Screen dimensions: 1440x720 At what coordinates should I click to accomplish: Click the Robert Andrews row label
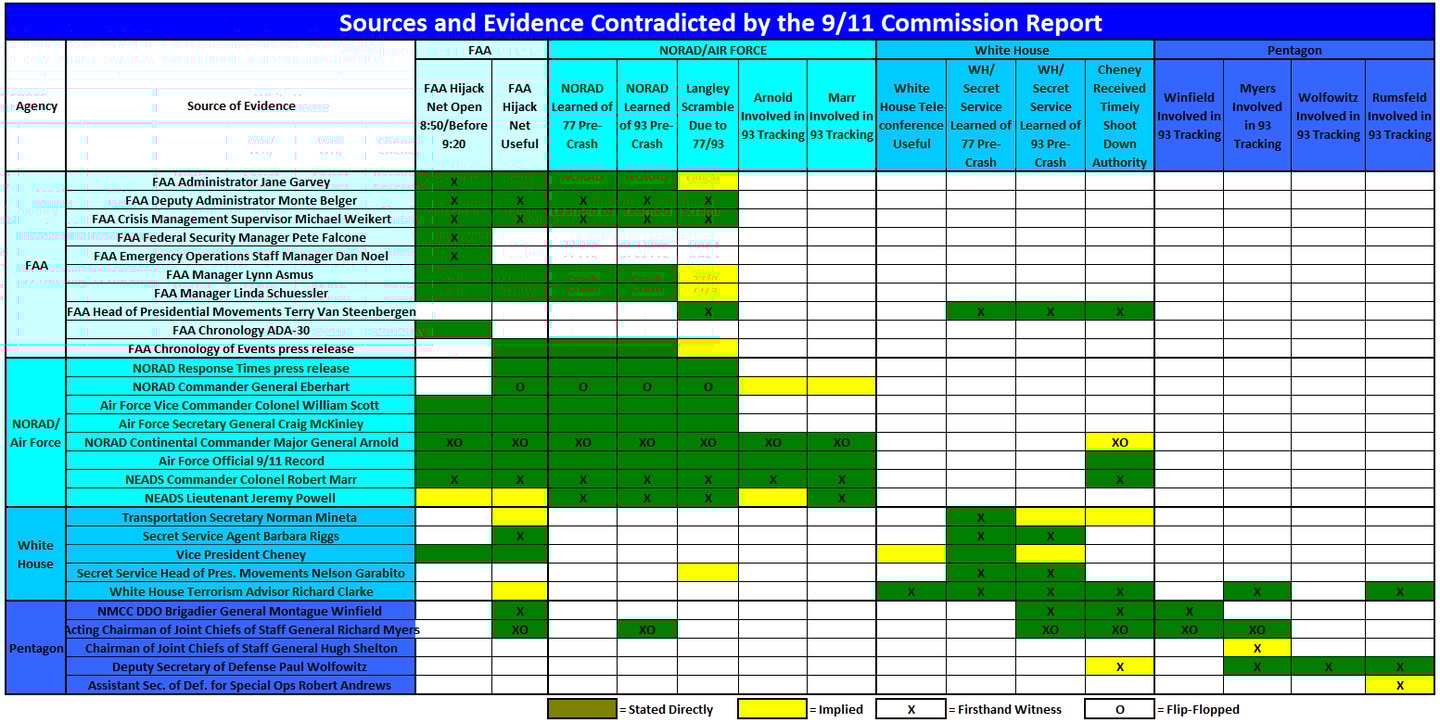(x=241, y=685)
